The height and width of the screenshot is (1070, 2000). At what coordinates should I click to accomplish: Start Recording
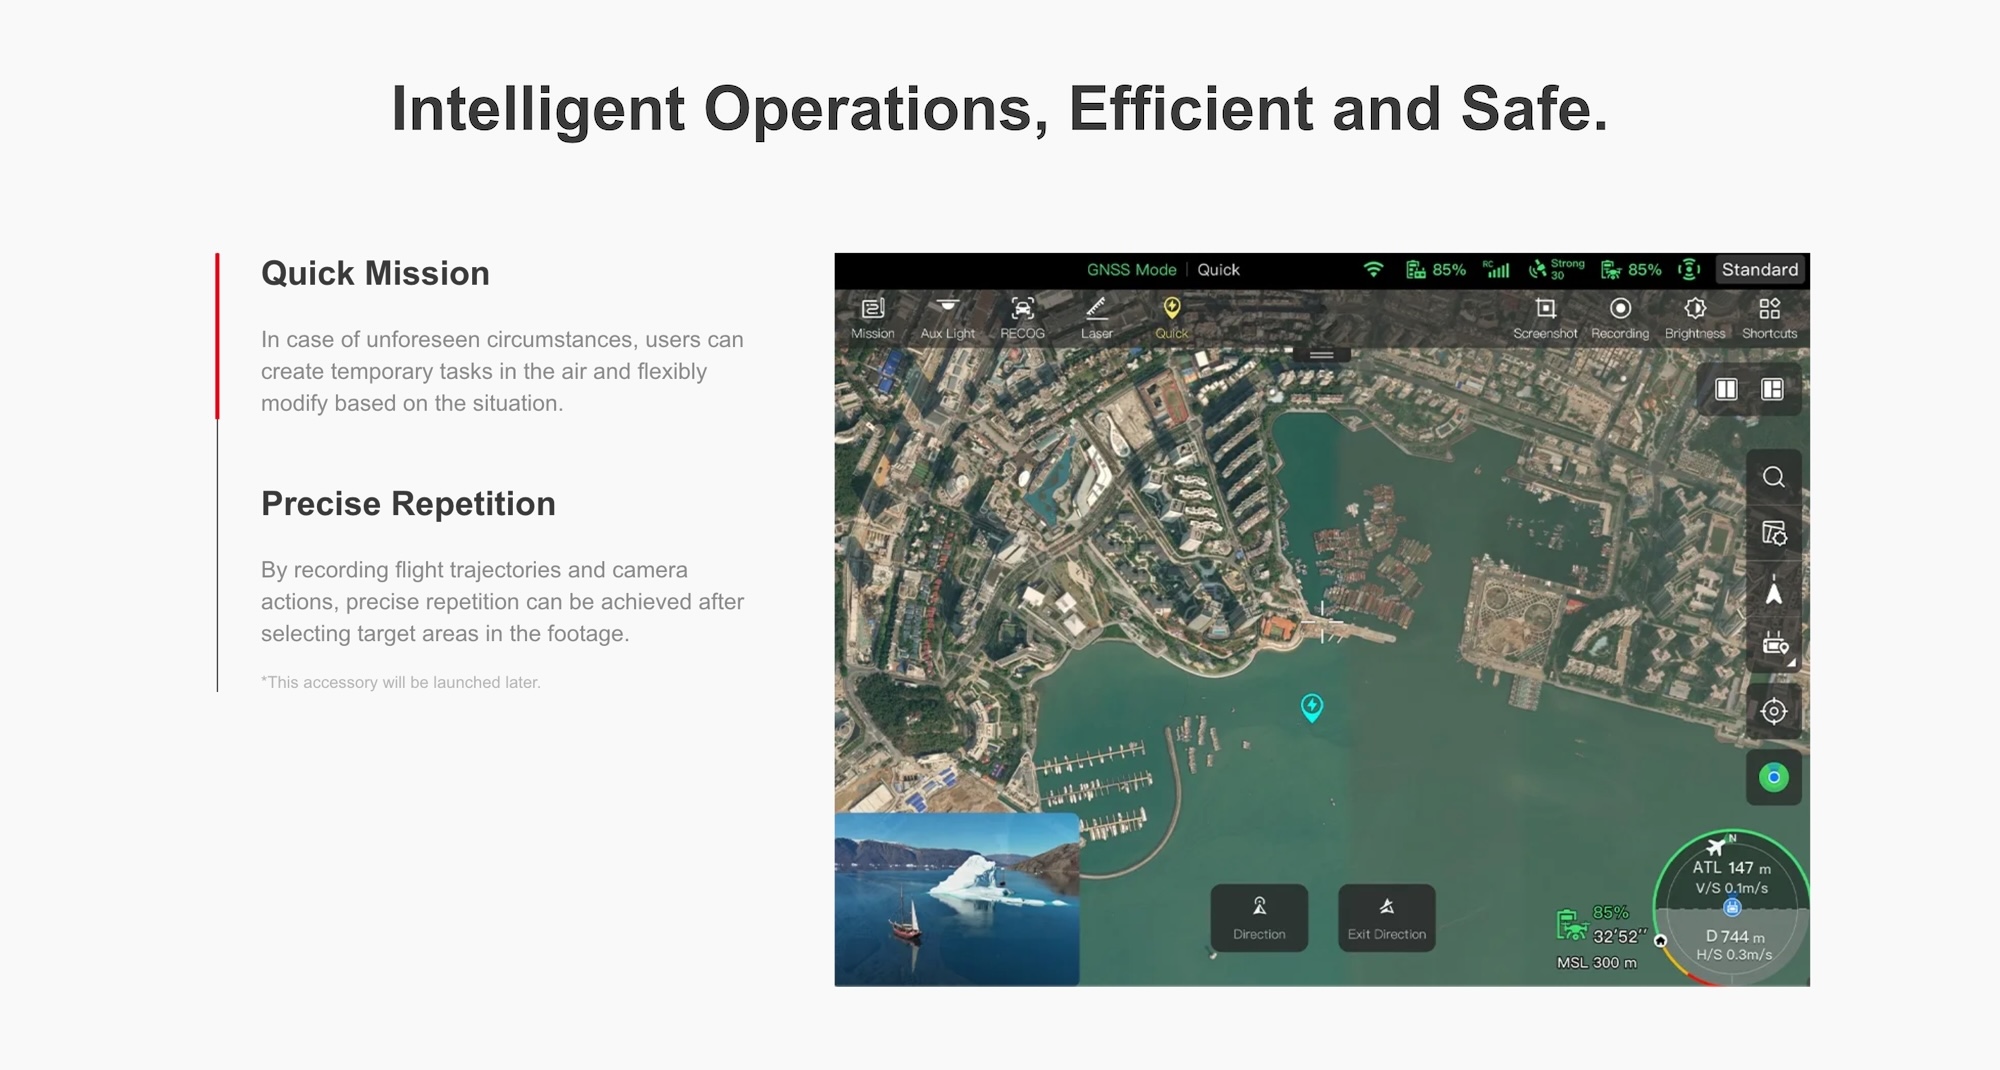click(1620, 318)
